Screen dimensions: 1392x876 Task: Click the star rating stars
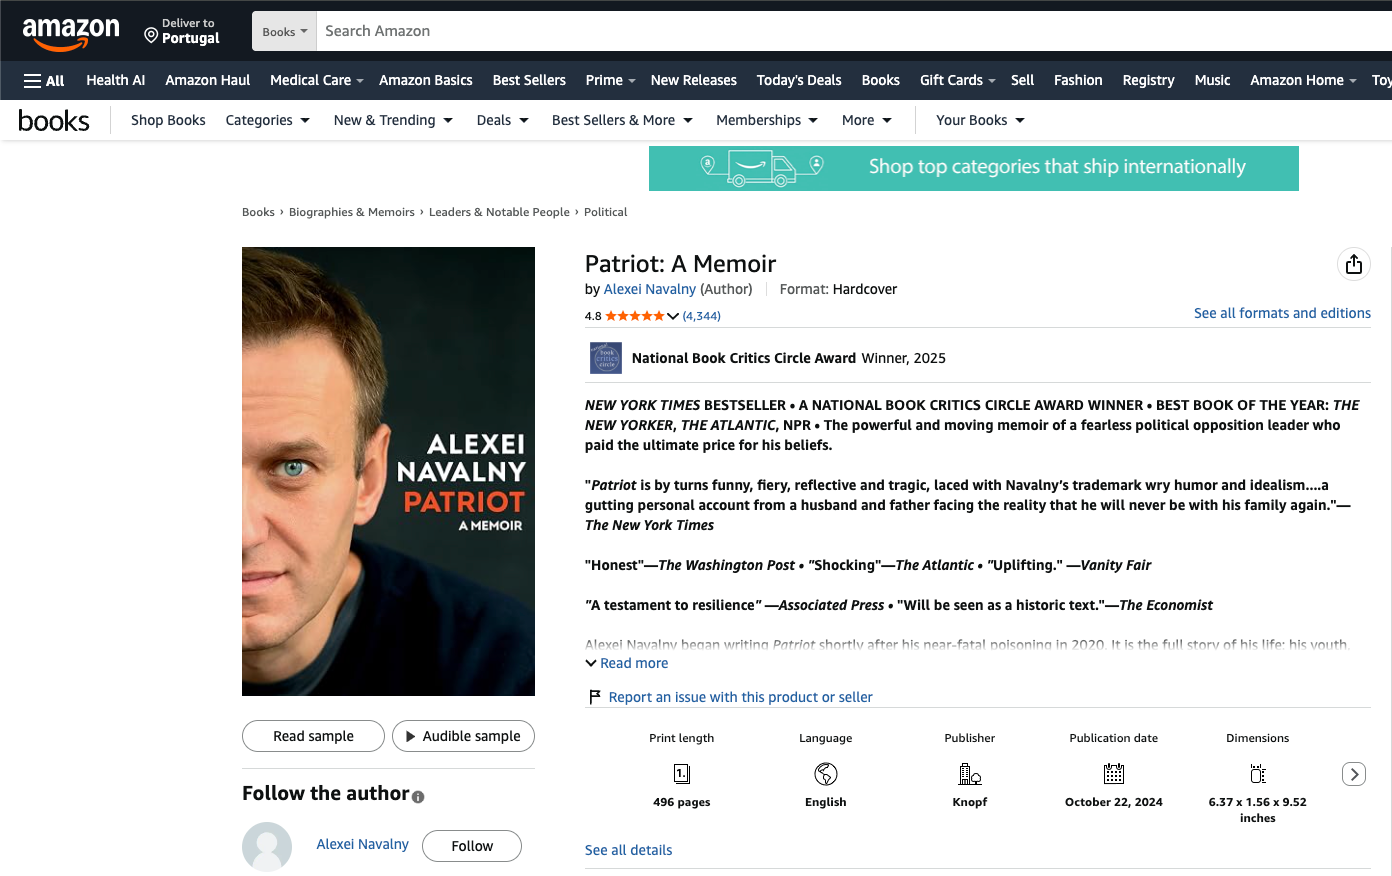[x=635, y=316]
